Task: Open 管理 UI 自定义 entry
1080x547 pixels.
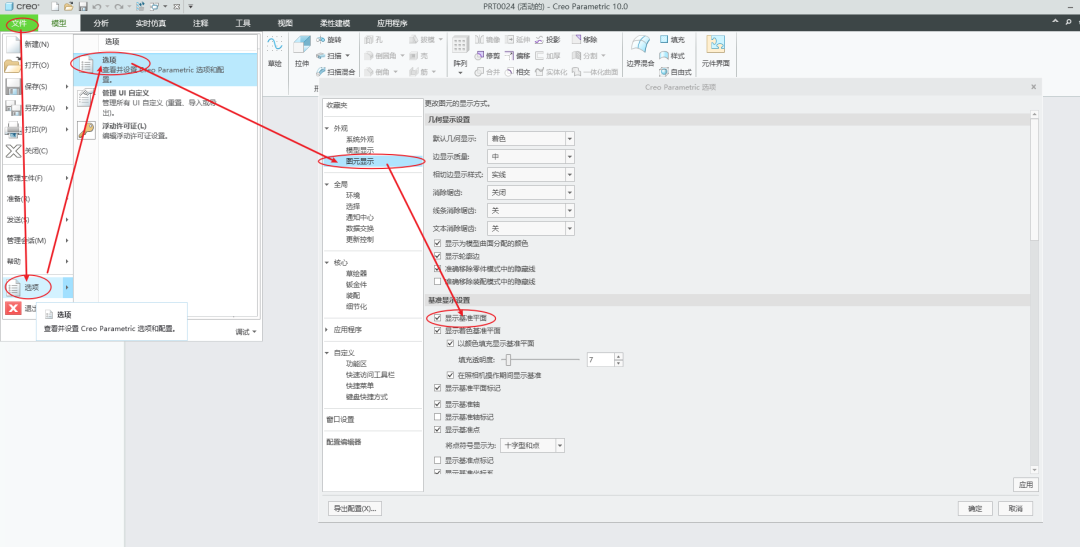Action: pyautogui.click(x=165, y=103)
